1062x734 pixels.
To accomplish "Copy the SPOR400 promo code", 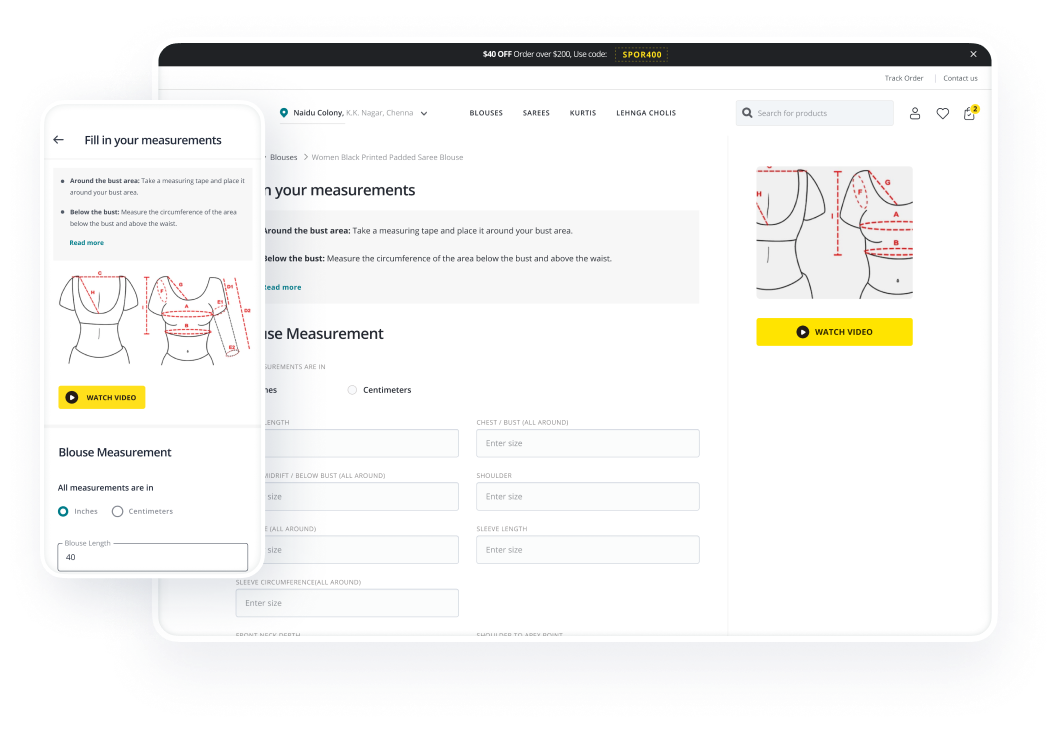I will tap(641, 55).
